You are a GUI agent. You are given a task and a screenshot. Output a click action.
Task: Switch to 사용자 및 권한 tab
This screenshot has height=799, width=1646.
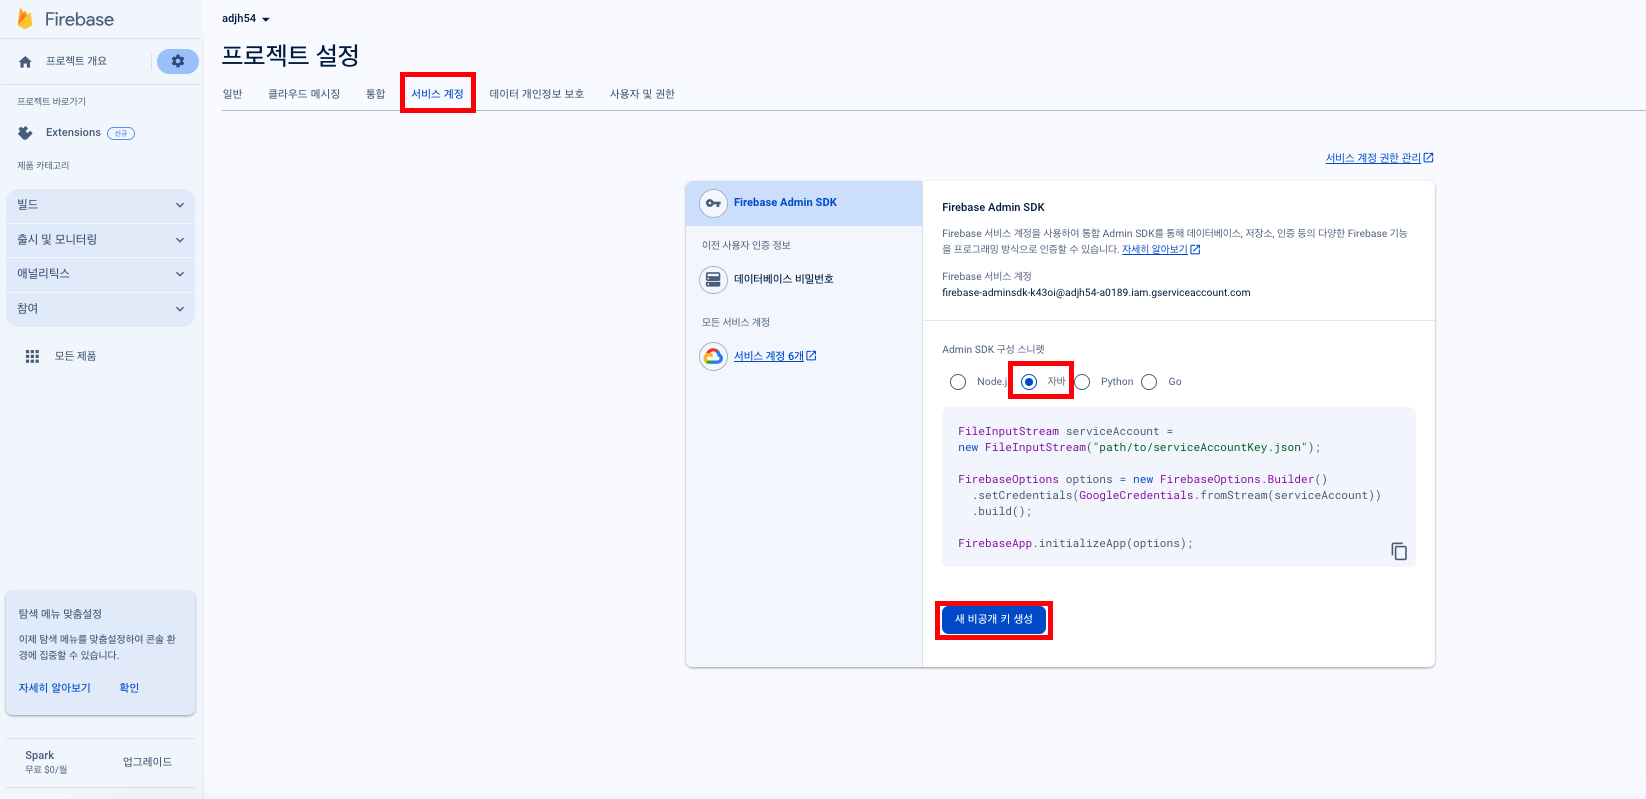tap(642, 94)
